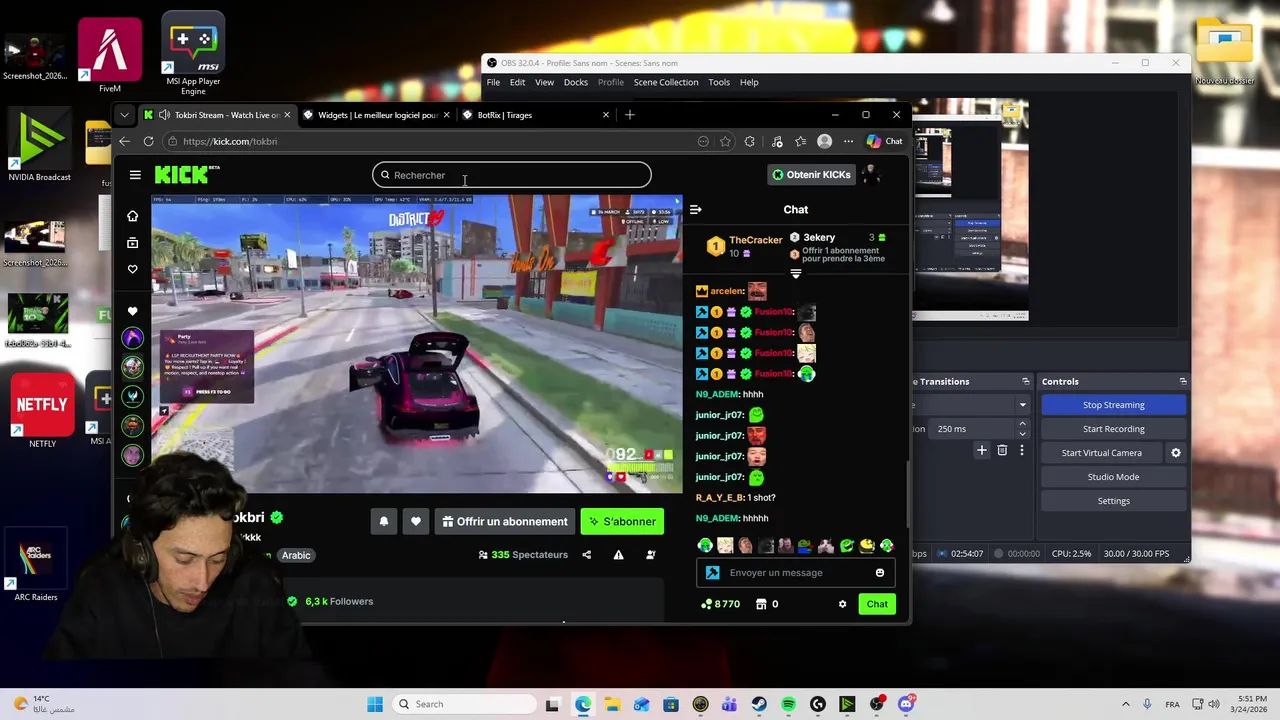Click the chat identity badge in message box
Image resolution: width=1280 pixels, height=720 pixels.
point(712,573)
